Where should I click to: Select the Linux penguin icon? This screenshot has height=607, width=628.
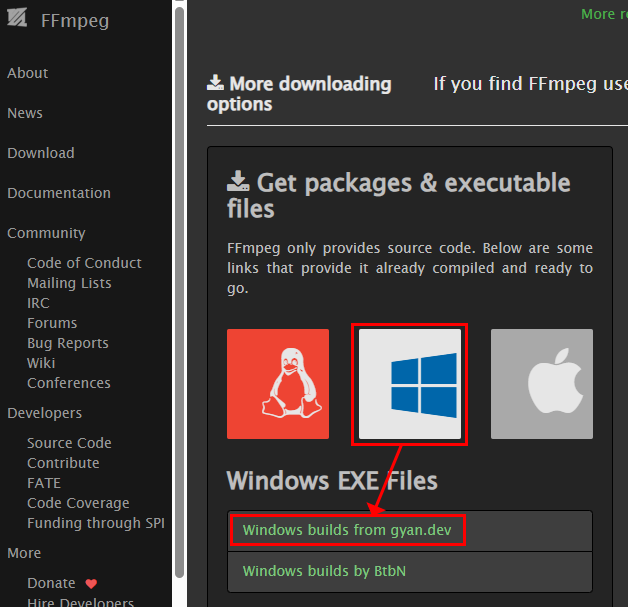click(278, 384)
